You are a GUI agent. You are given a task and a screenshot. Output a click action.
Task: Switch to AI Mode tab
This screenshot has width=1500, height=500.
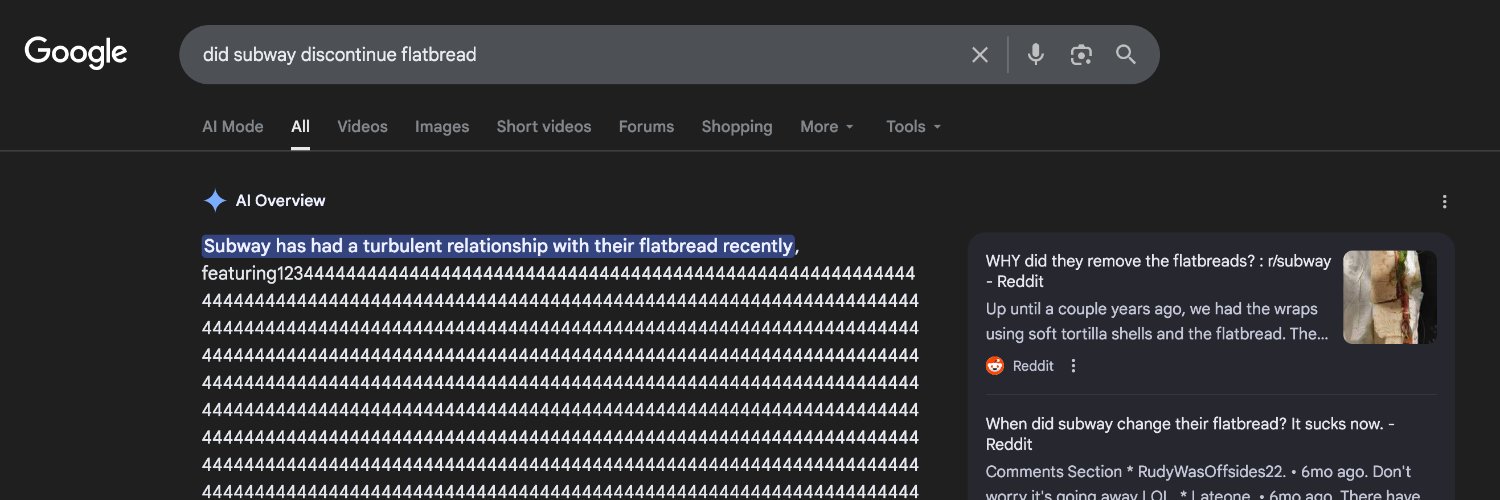233,127
